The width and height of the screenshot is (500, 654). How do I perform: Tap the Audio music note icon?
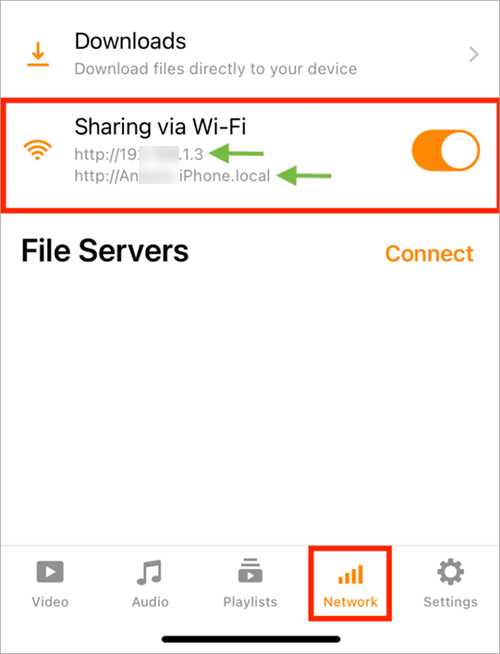coord(149,572)
